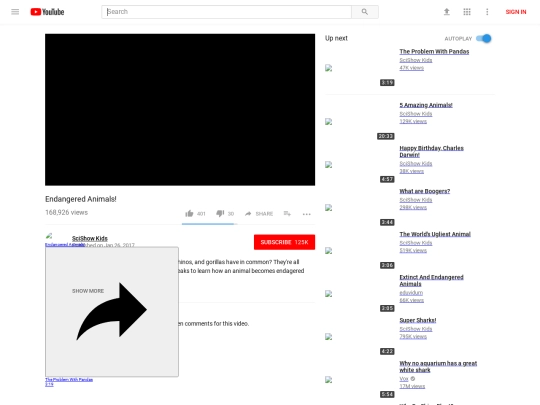Open Happy Birthday, Charles Darwin! video
540x405 pixels.
pos(432,151)
